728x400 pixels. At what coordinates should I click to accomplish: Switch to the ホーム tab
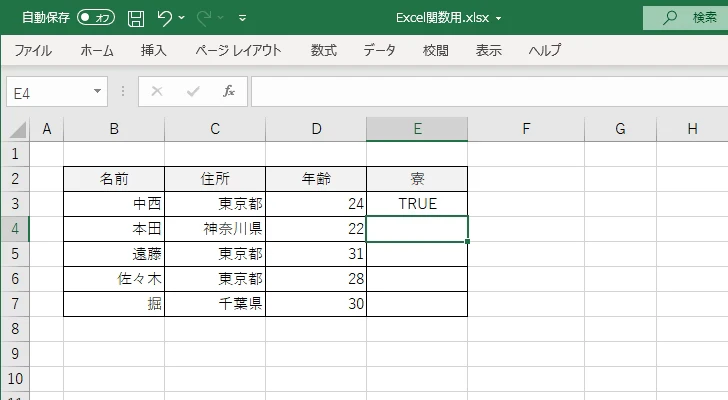[97, 50]
